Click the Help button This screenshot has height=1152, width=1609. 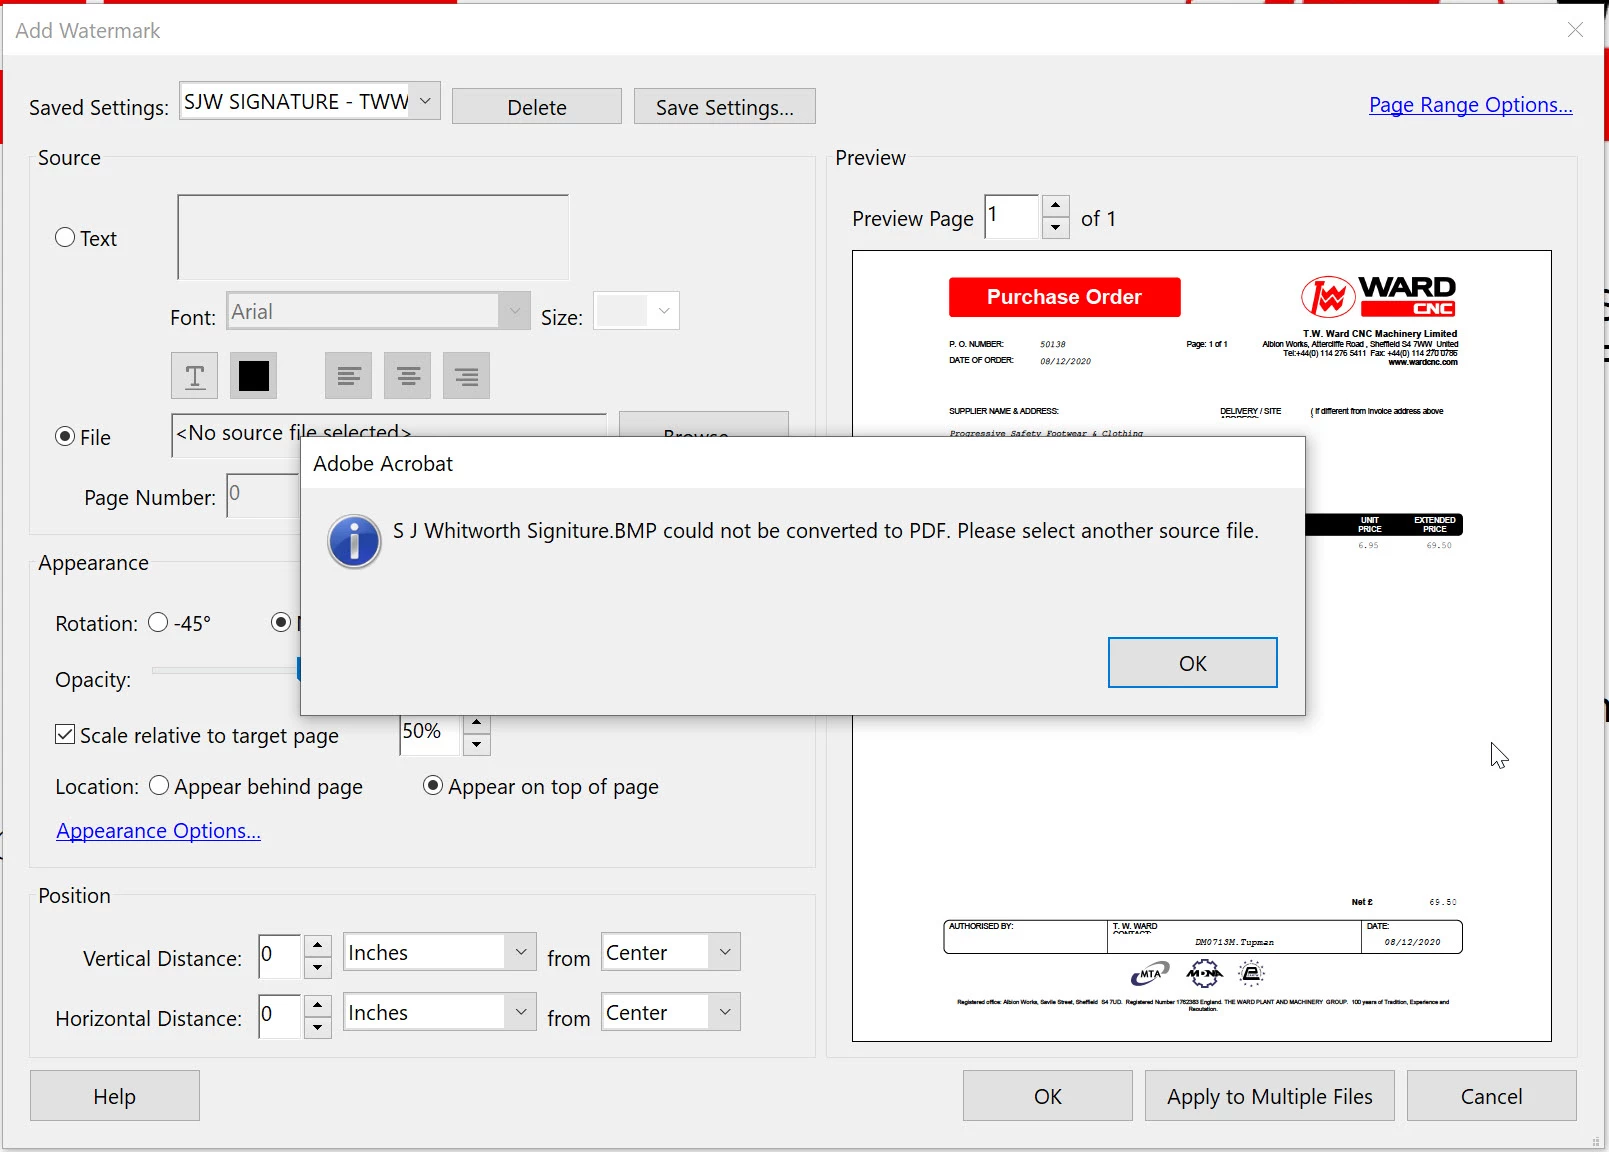pyautogui.click(x=115, y=1096)
